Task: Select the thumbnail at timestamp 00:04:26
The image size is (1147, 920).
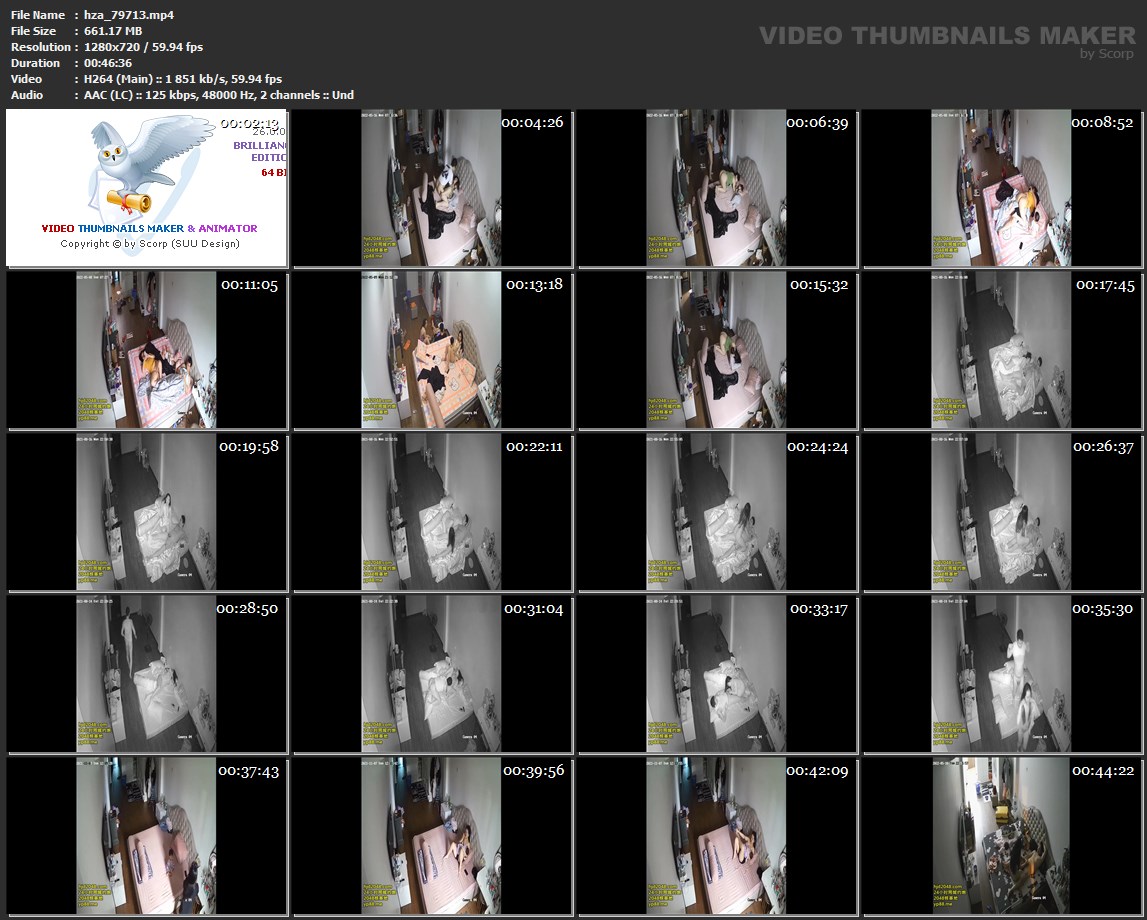Action: click(x=432, y=188)
